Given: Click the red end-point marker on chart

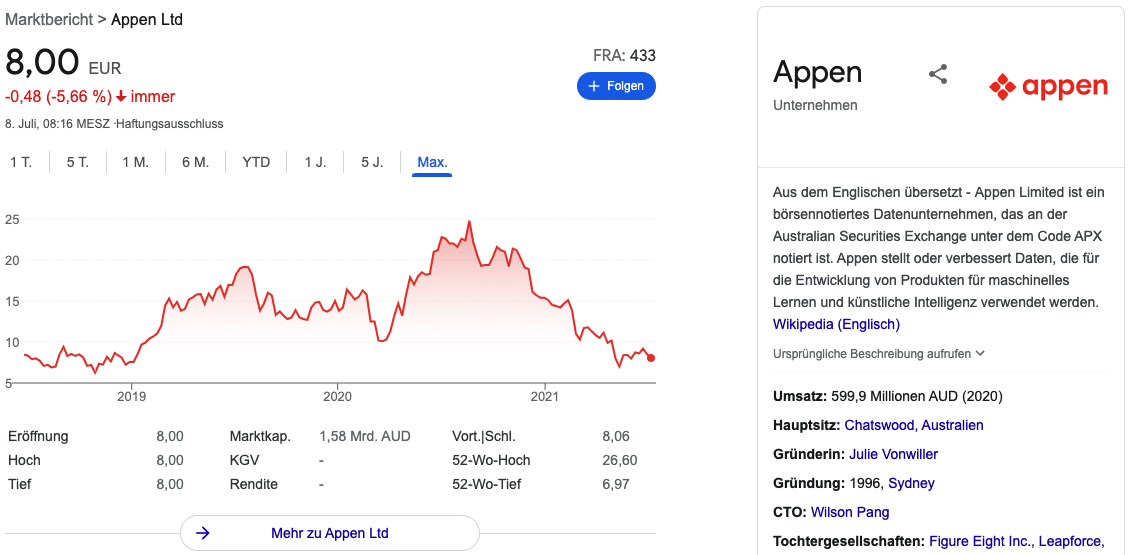Looking at the screenshot, I should pyautogui.click(x=651, y=358).
